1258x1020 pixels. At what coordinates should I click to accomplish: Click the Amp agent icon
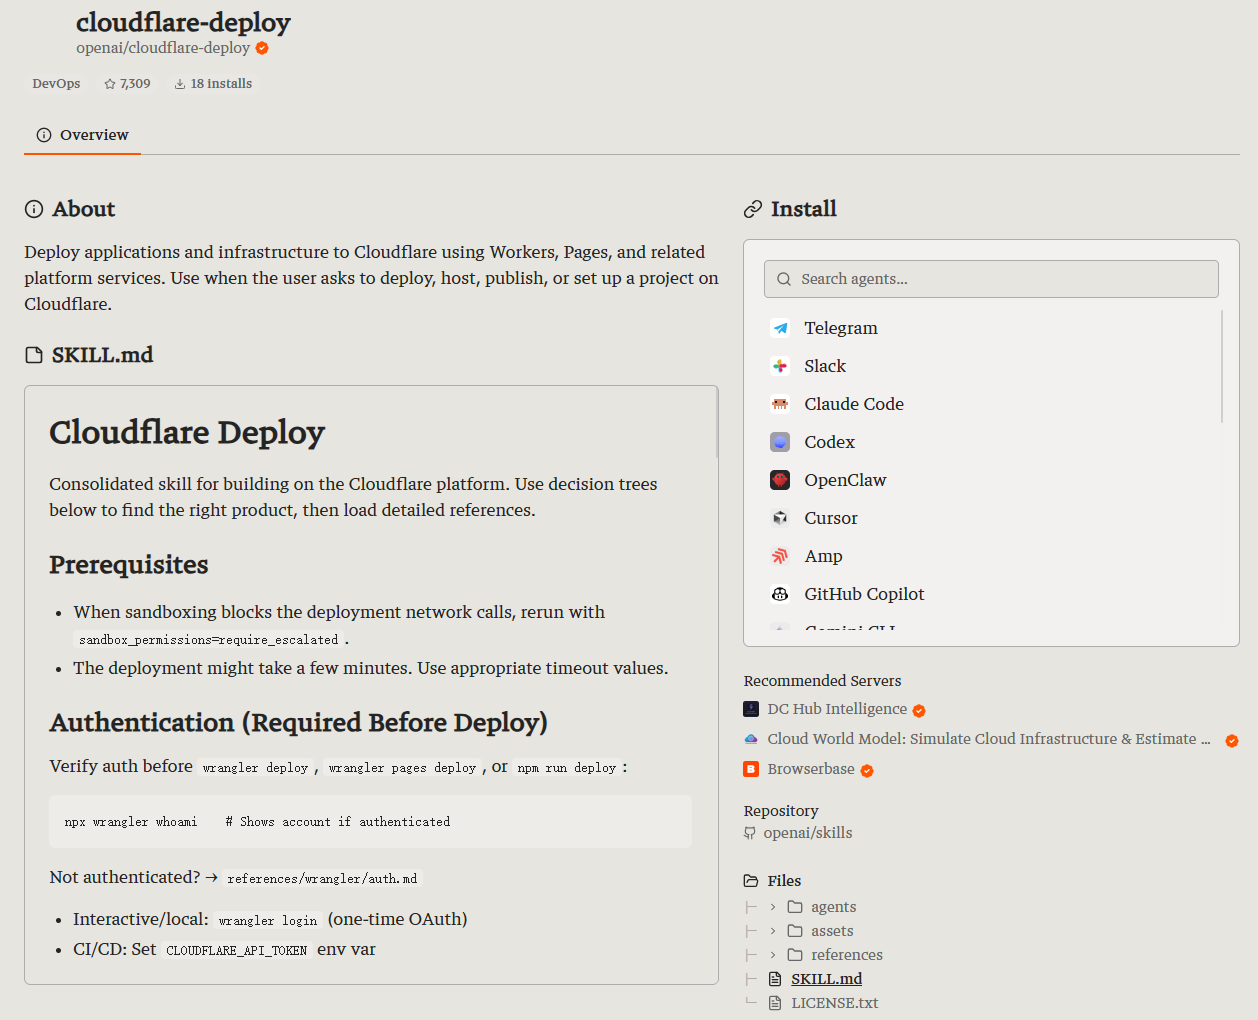pyautogui.click(x=780, y=556)
